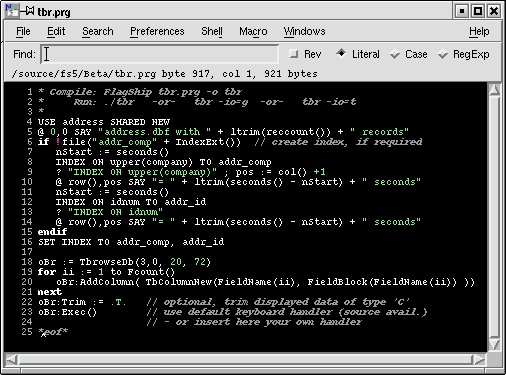Minimize the tbr.prg window
Image resolution: width=506 pixels, height=375 pixels.
pos(462,11)
